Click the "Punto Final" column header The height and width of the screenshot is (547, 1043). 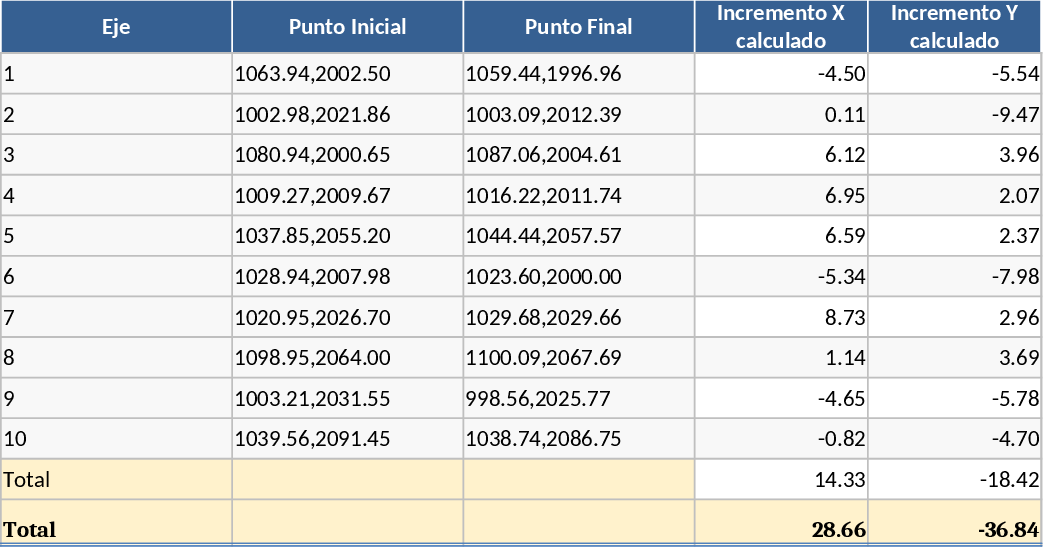click(578, 27)
